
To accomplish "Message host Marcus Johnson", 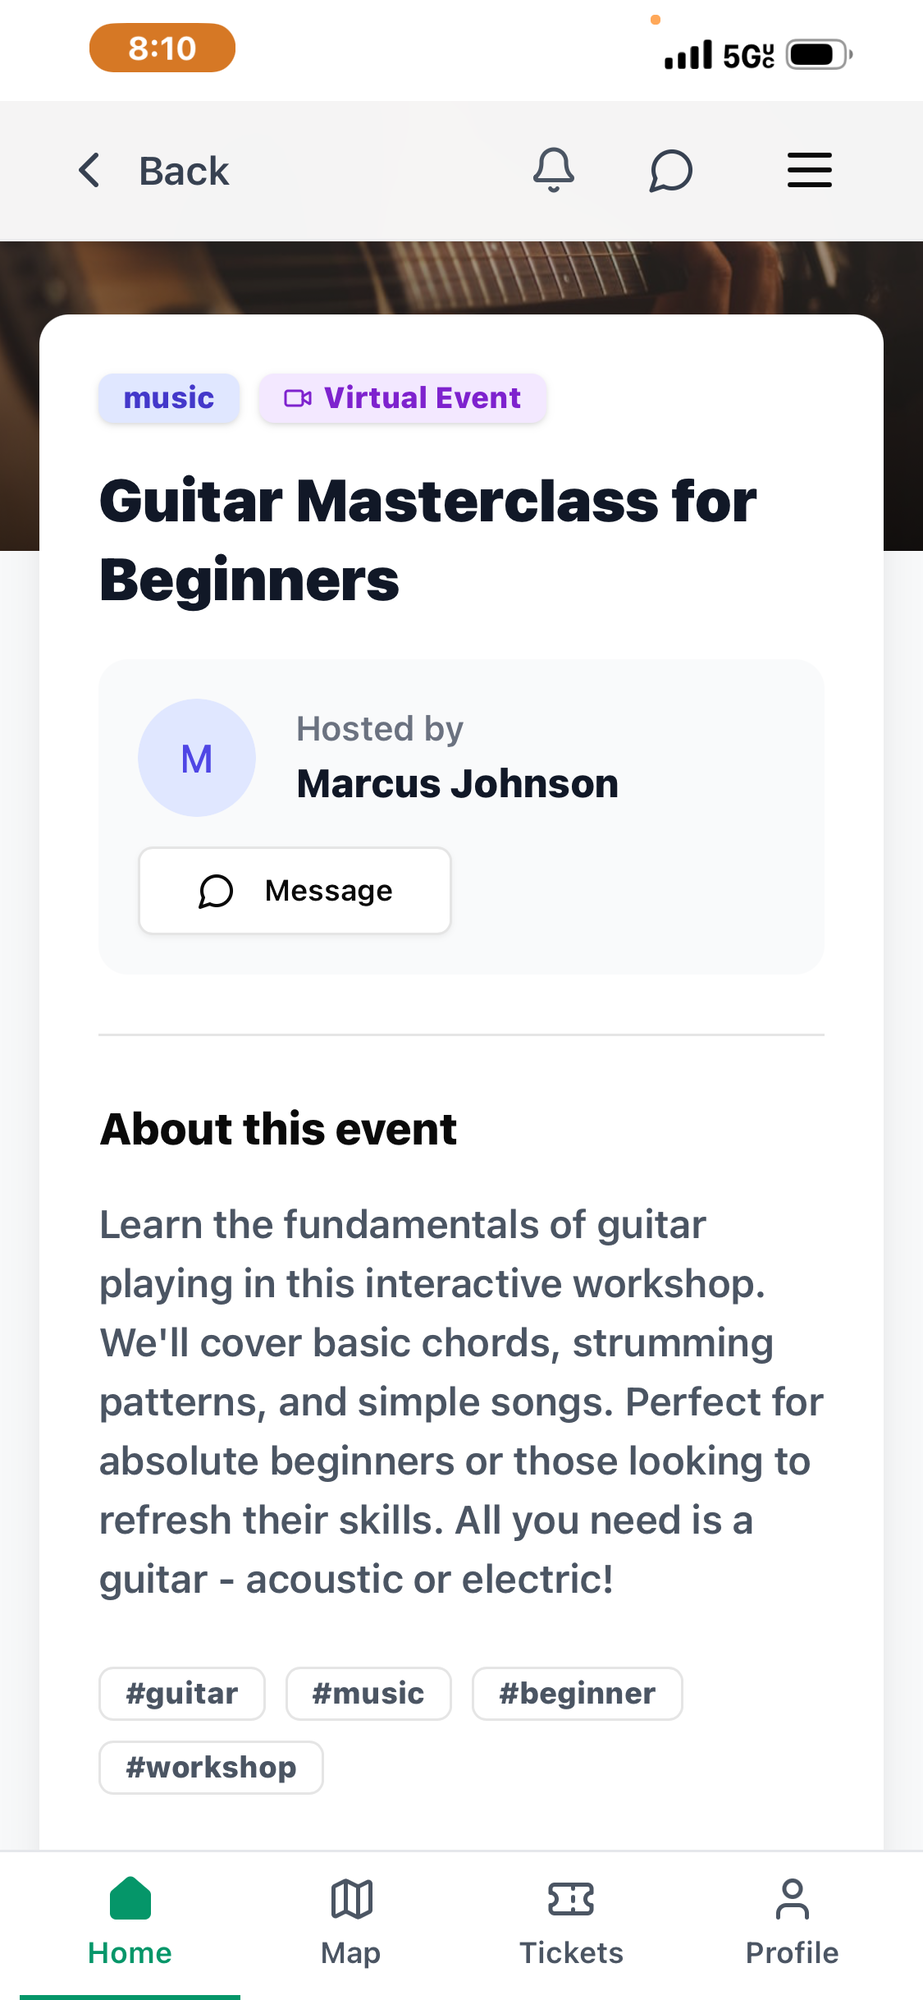I will click(295, 890).
